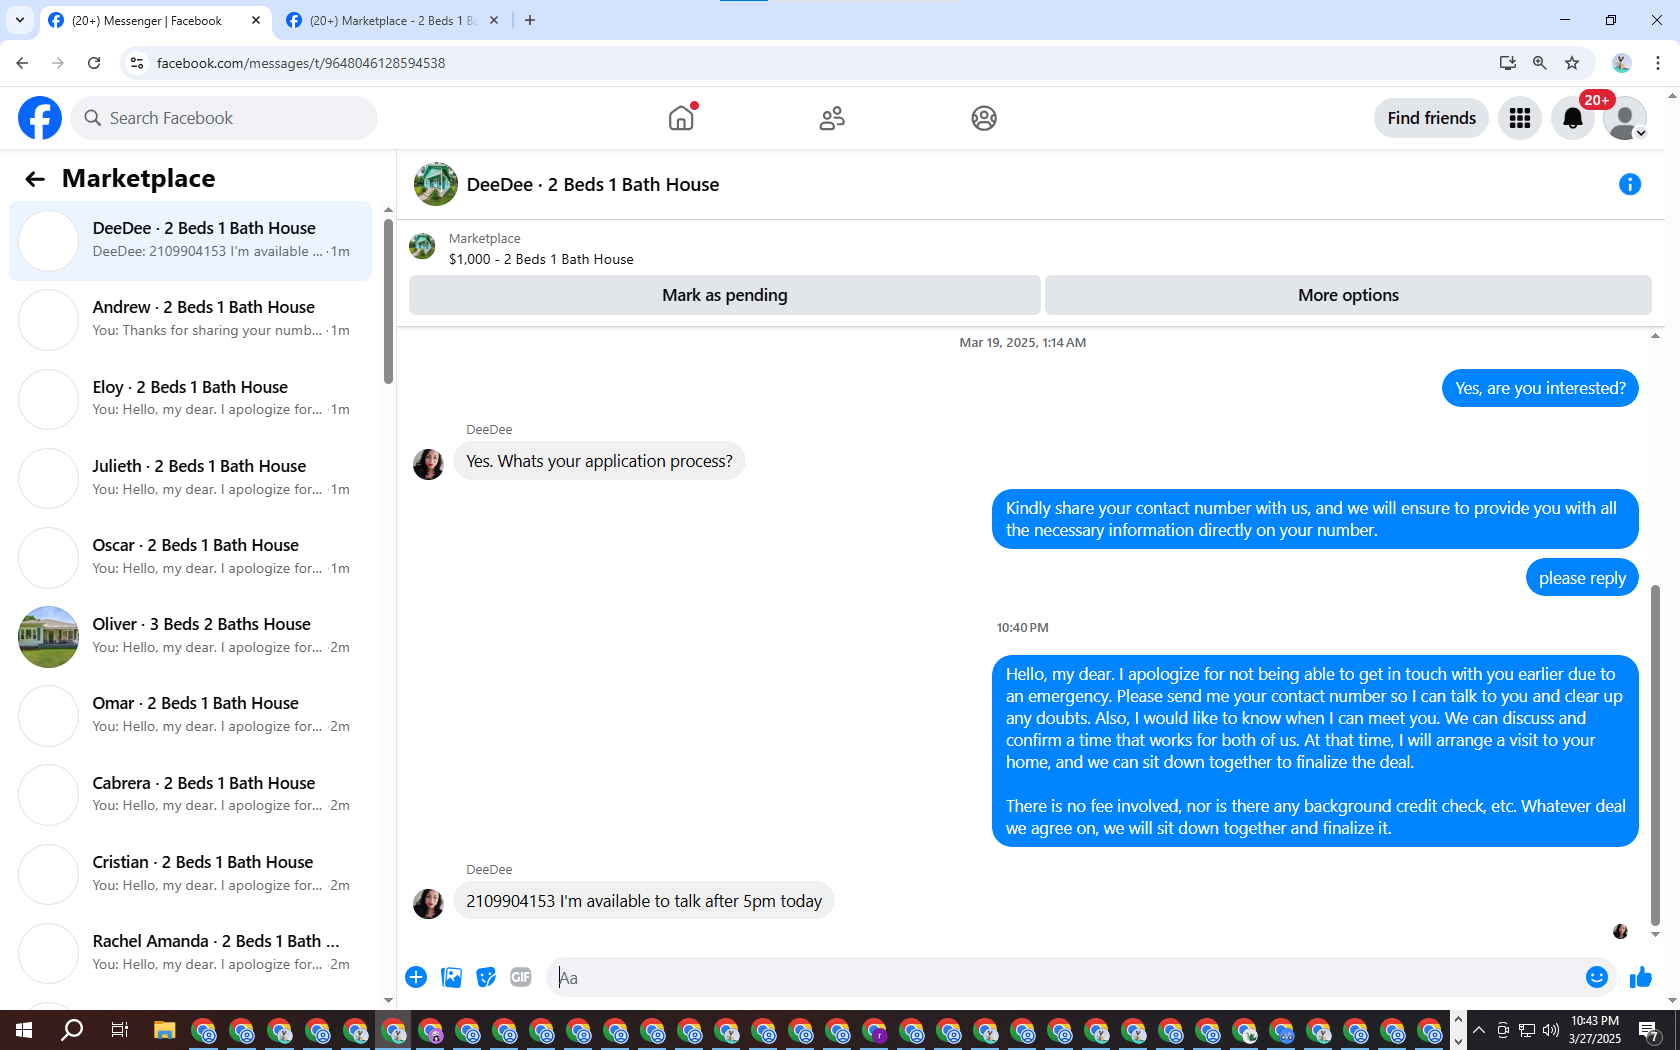Open Cabrera 2 Beds 1 Bath conversation
This screenshot has width=1680, height=1050.
pos(190,795)
